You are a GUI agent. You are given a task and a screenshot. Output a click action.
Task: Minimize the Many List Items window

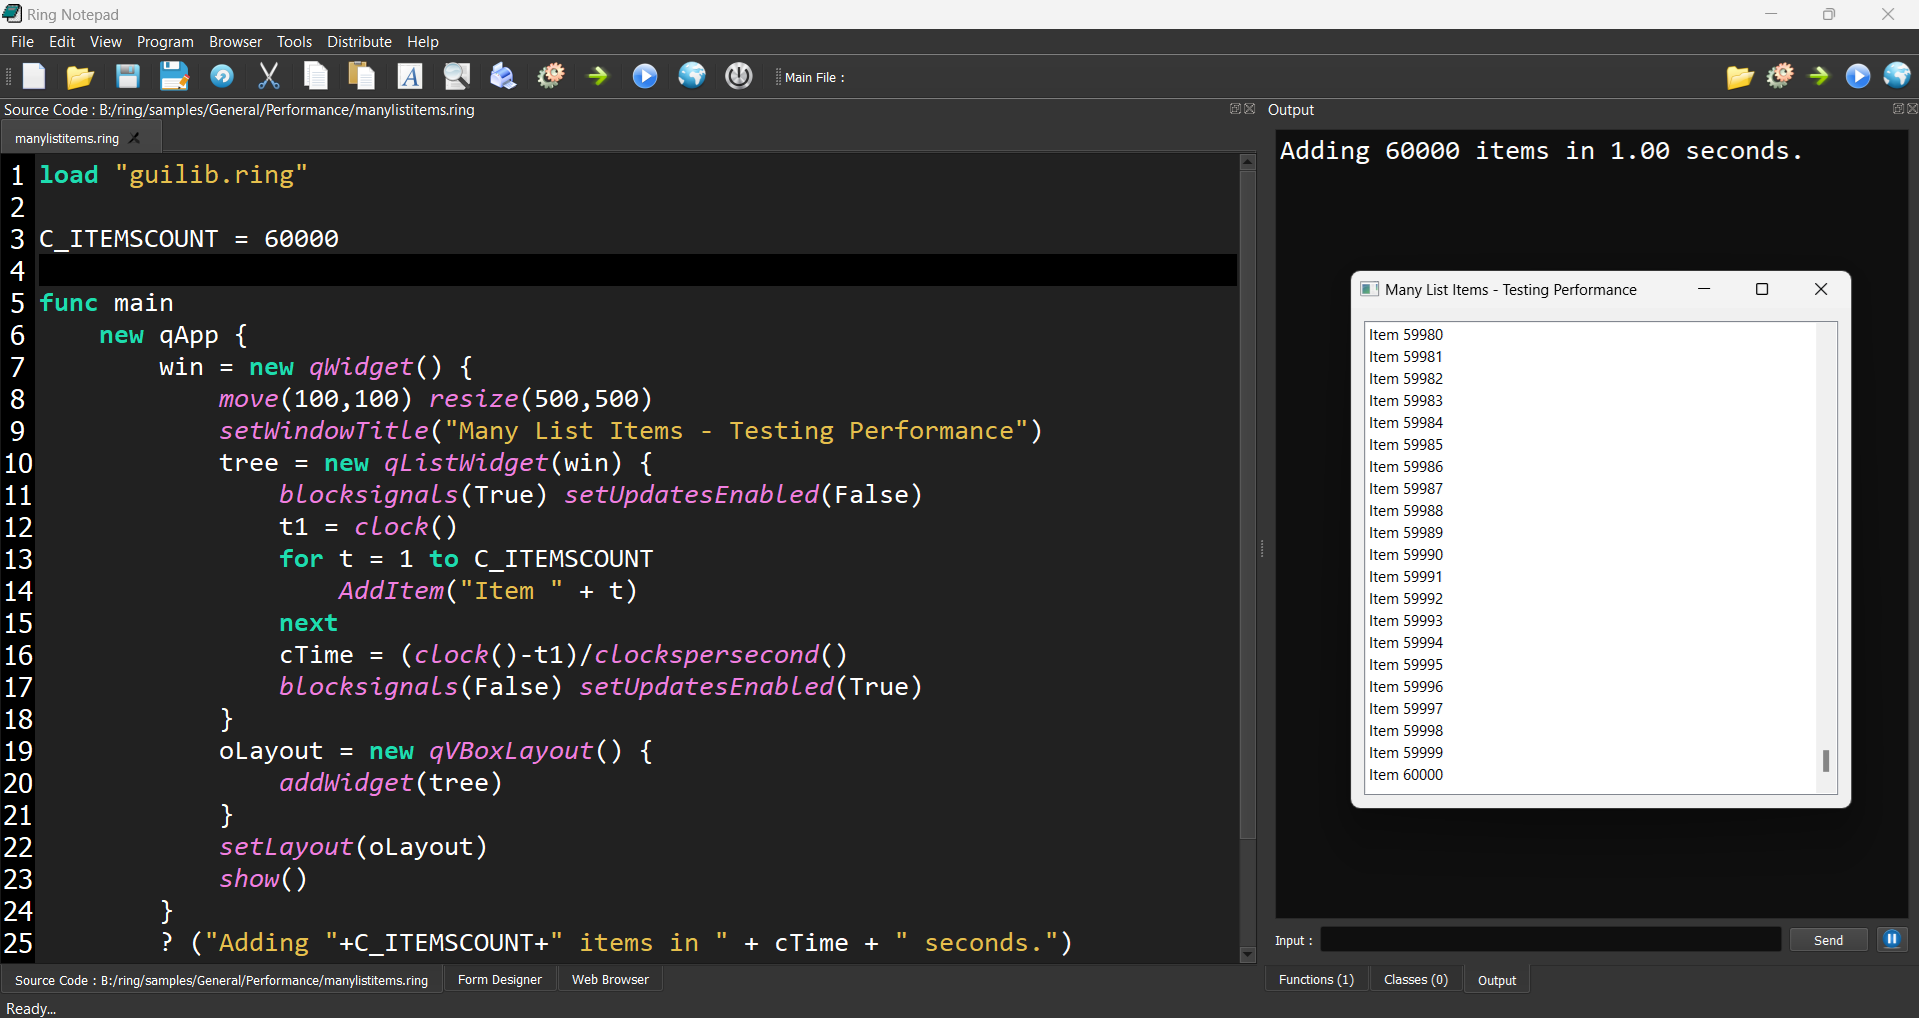click(1704, 289)
